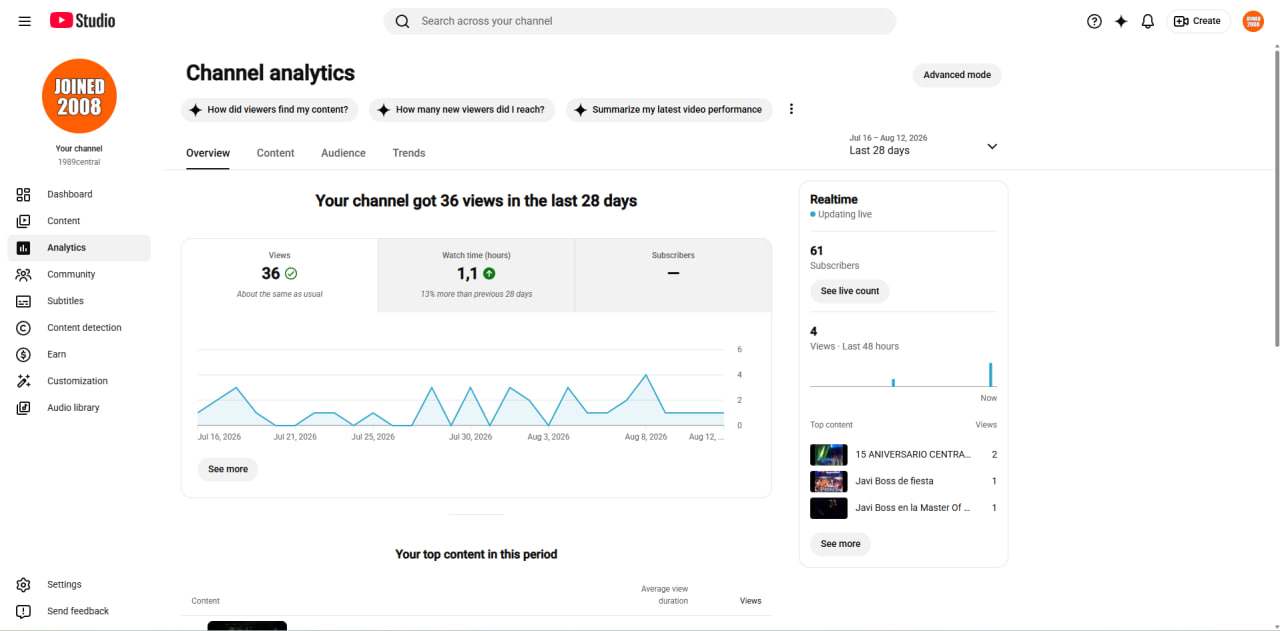The width and height of the screenshot is (1280, 631).
Task: Click See more under the views chart
Action: (228, 469)
